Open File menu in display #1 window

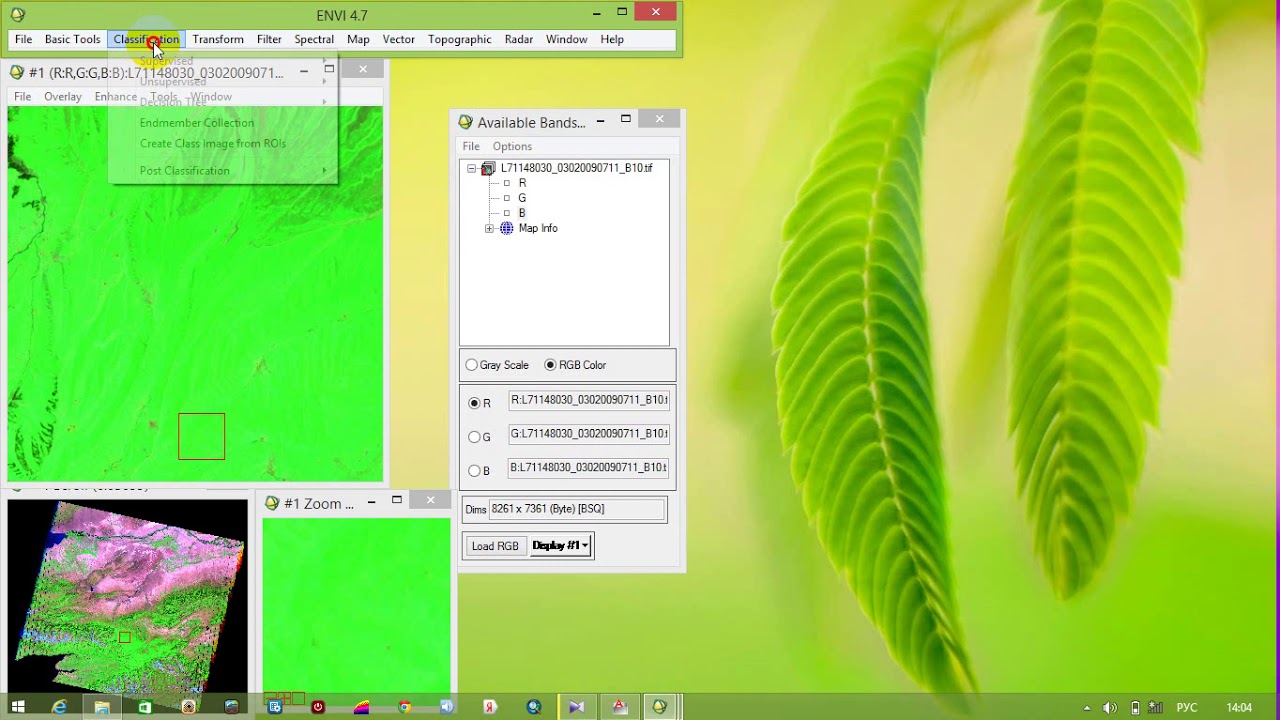pos(22,97)
